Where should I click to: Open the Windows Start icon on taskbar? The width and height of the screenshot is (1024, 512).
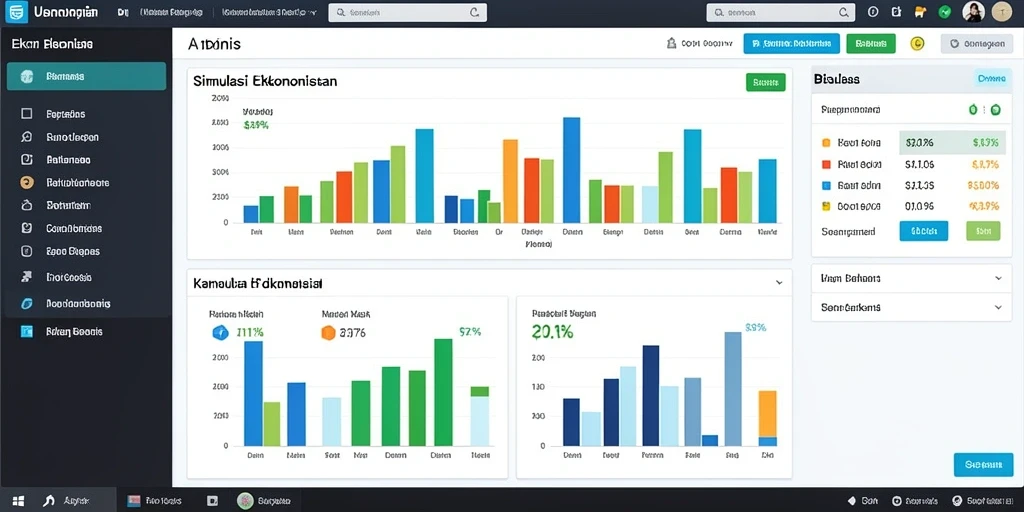click(18, 501)
